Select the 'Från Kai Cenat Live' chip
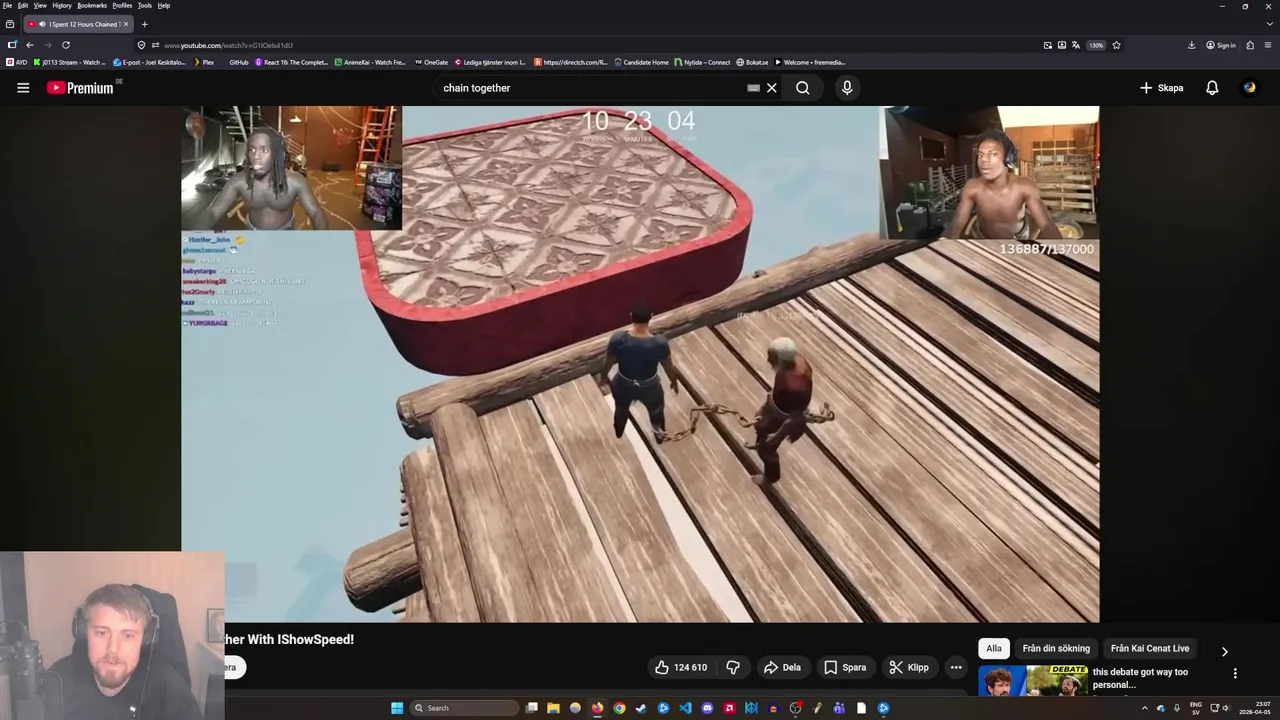Image resolution: width=1280 pixels, height=720 pixels. point(1150,649)
